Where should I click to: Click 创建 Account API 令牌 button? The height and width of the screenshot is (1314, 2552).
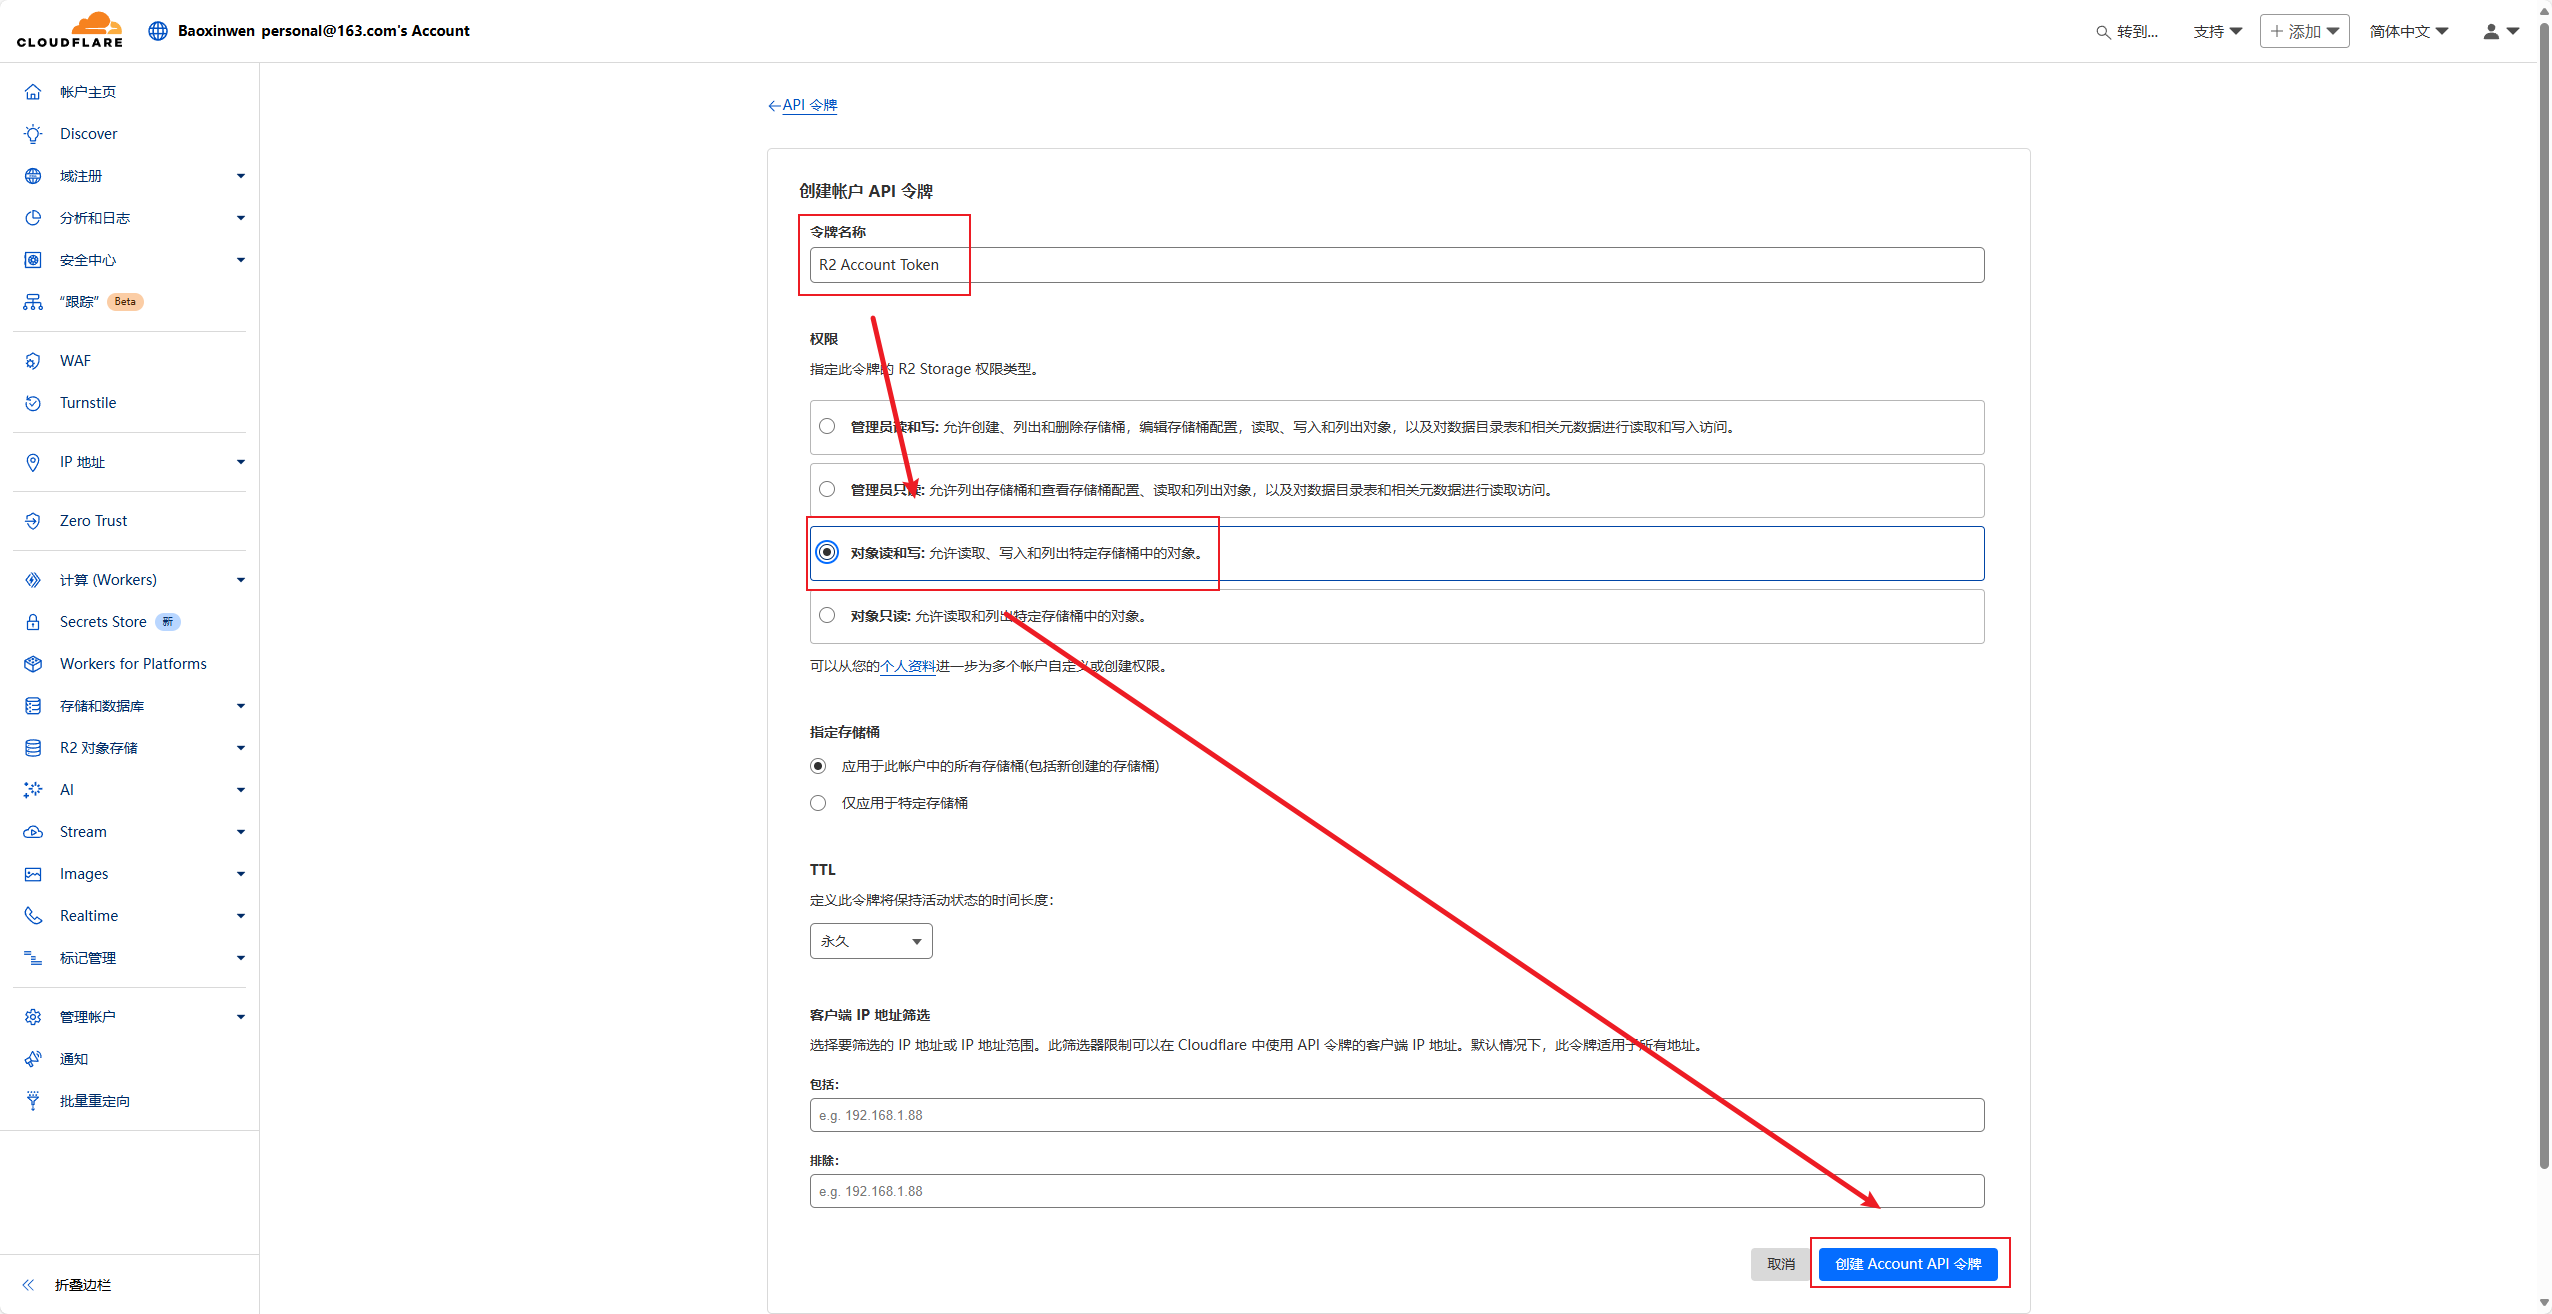point(1908,1264)
